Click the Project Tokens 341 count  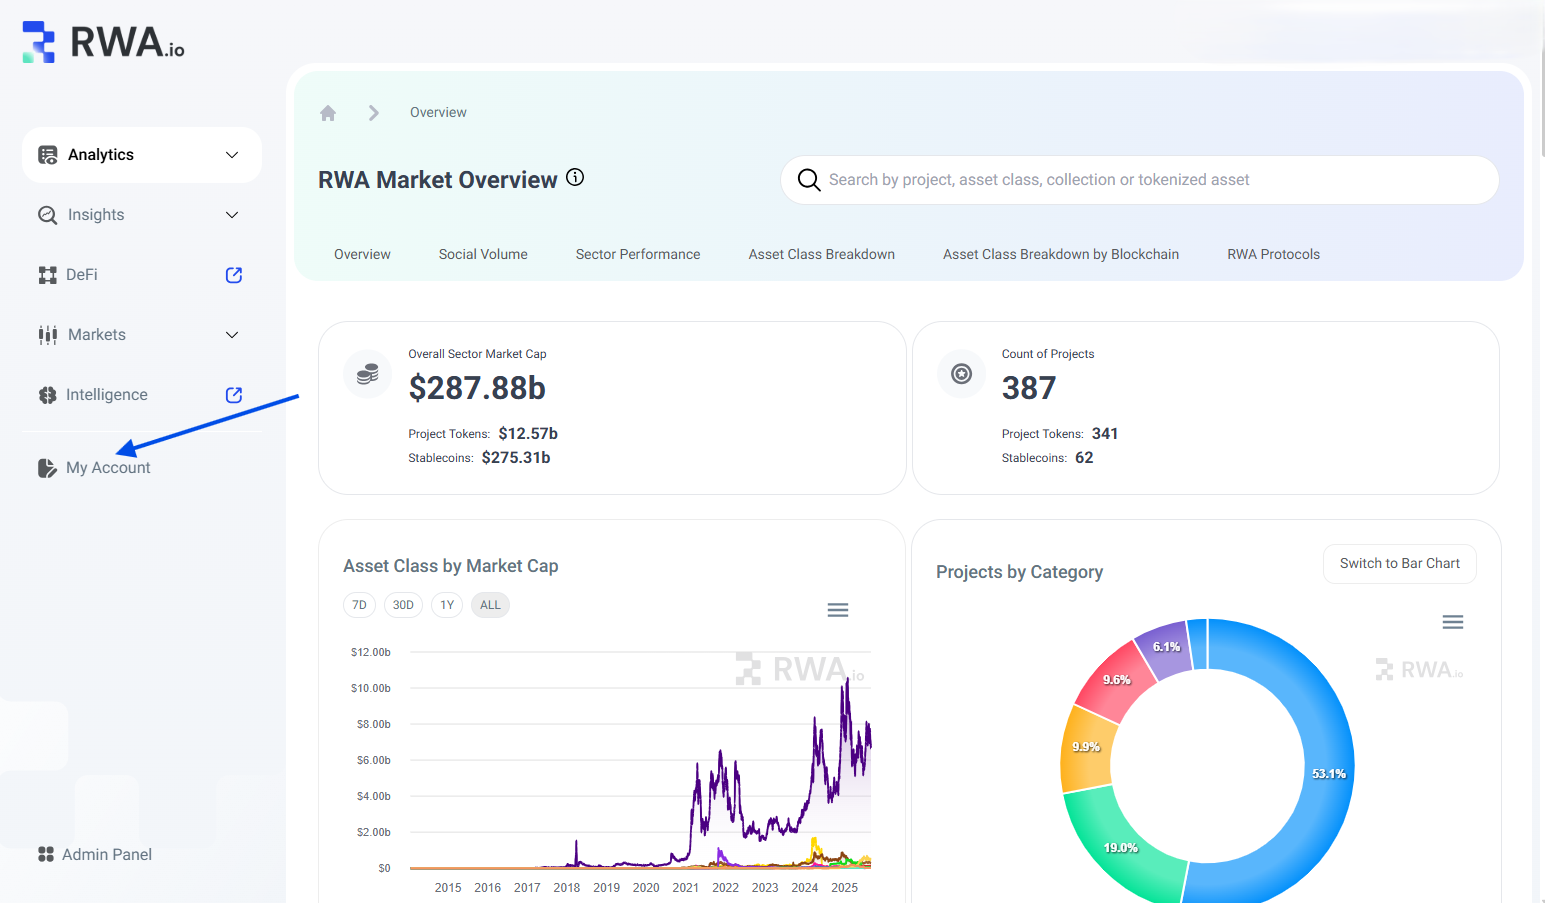point(1105,434)
